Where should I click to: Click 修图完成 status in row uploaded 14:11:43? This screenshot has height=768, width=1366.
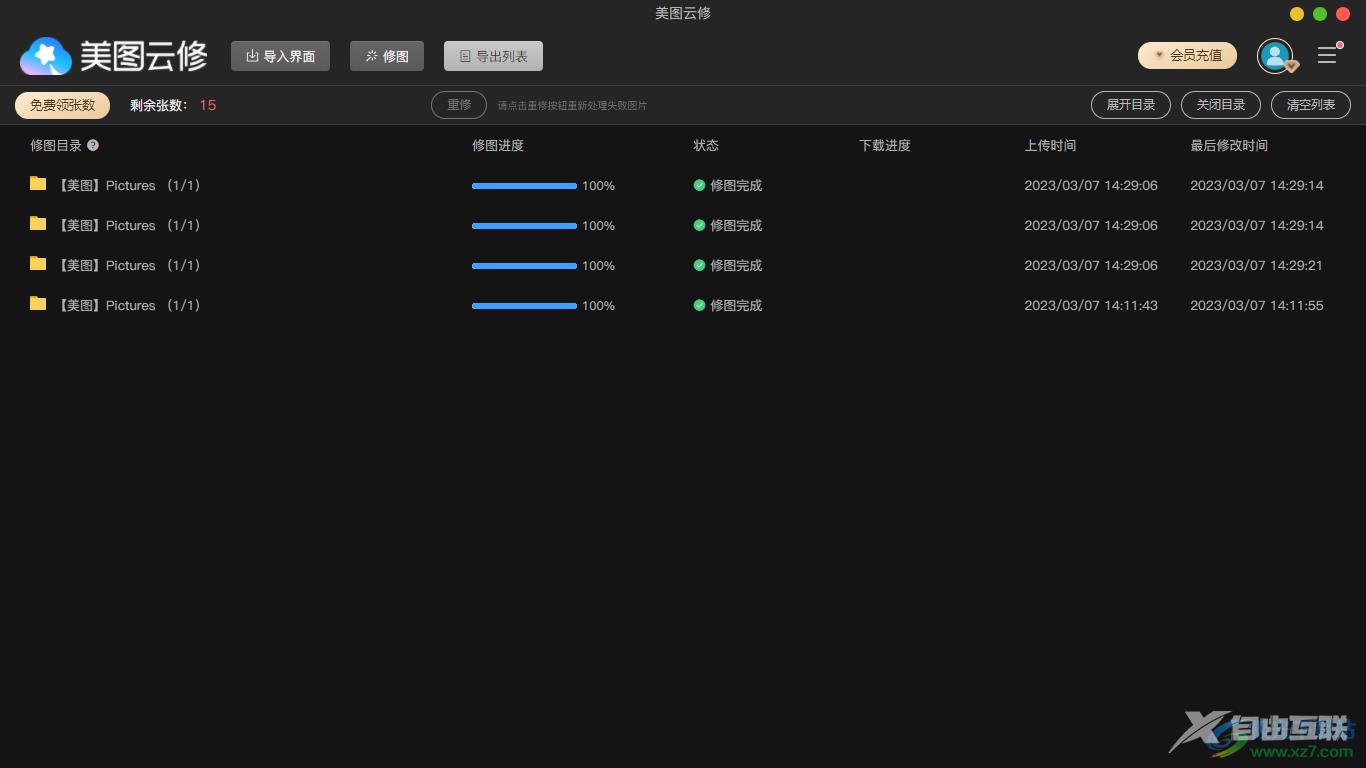coord(736,305)
